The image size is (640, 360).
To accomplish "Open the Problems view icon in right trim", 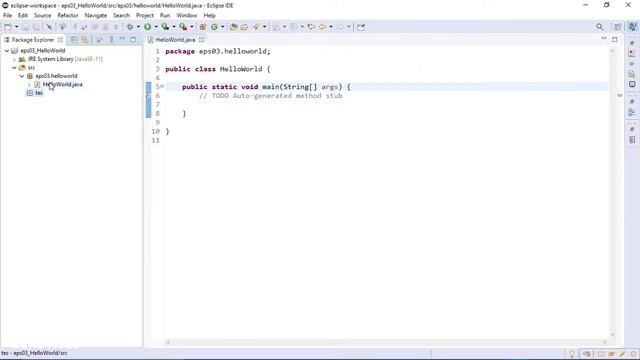I will (632, 53).
